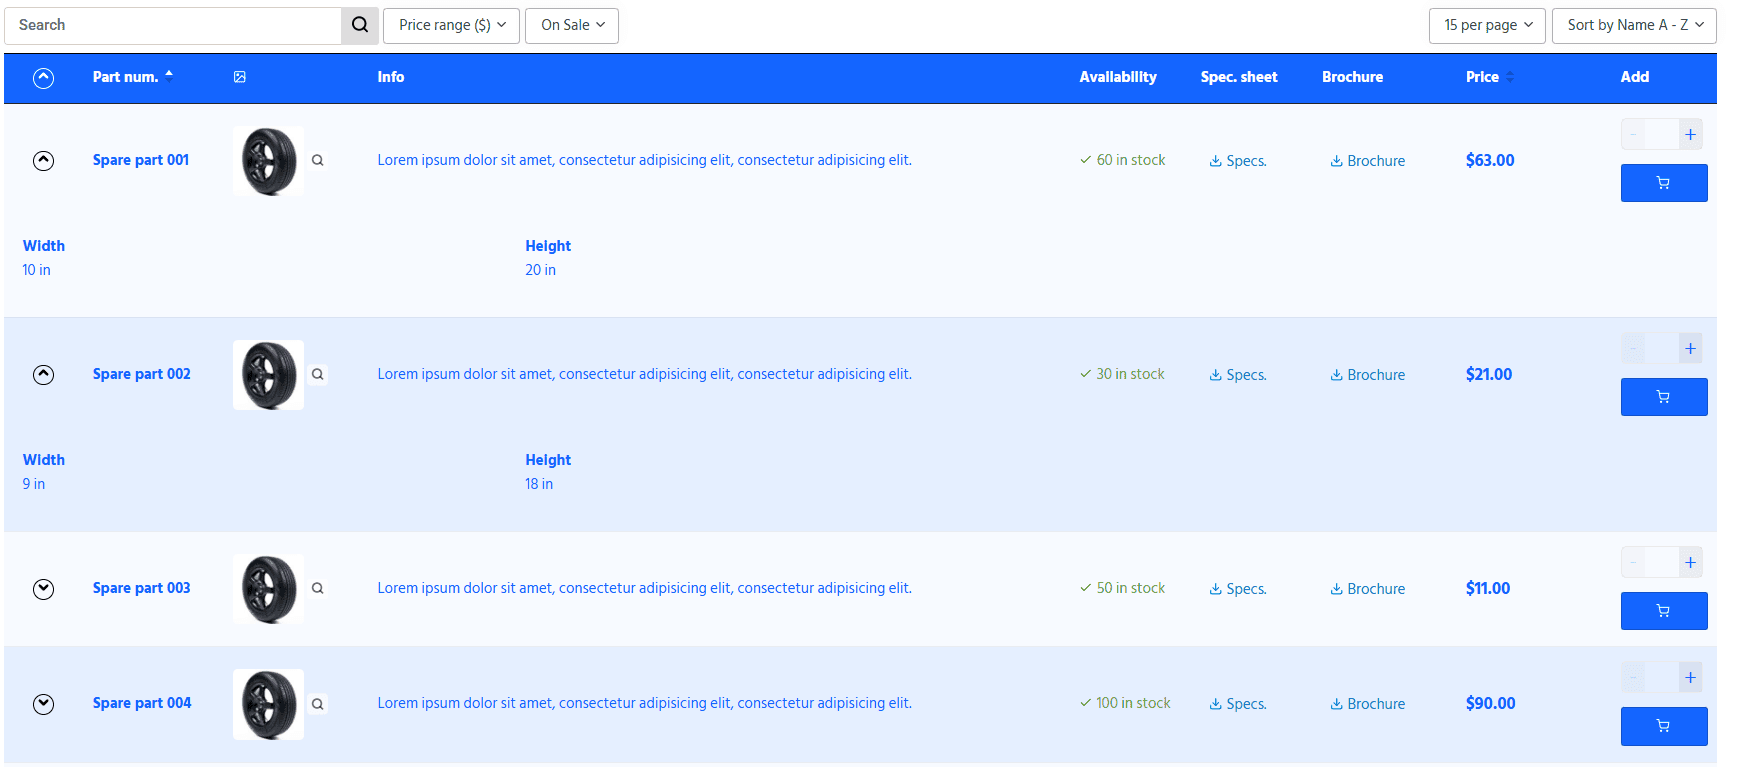
Task: Zoom the Spare part 003 image
Action: [317, 588]
